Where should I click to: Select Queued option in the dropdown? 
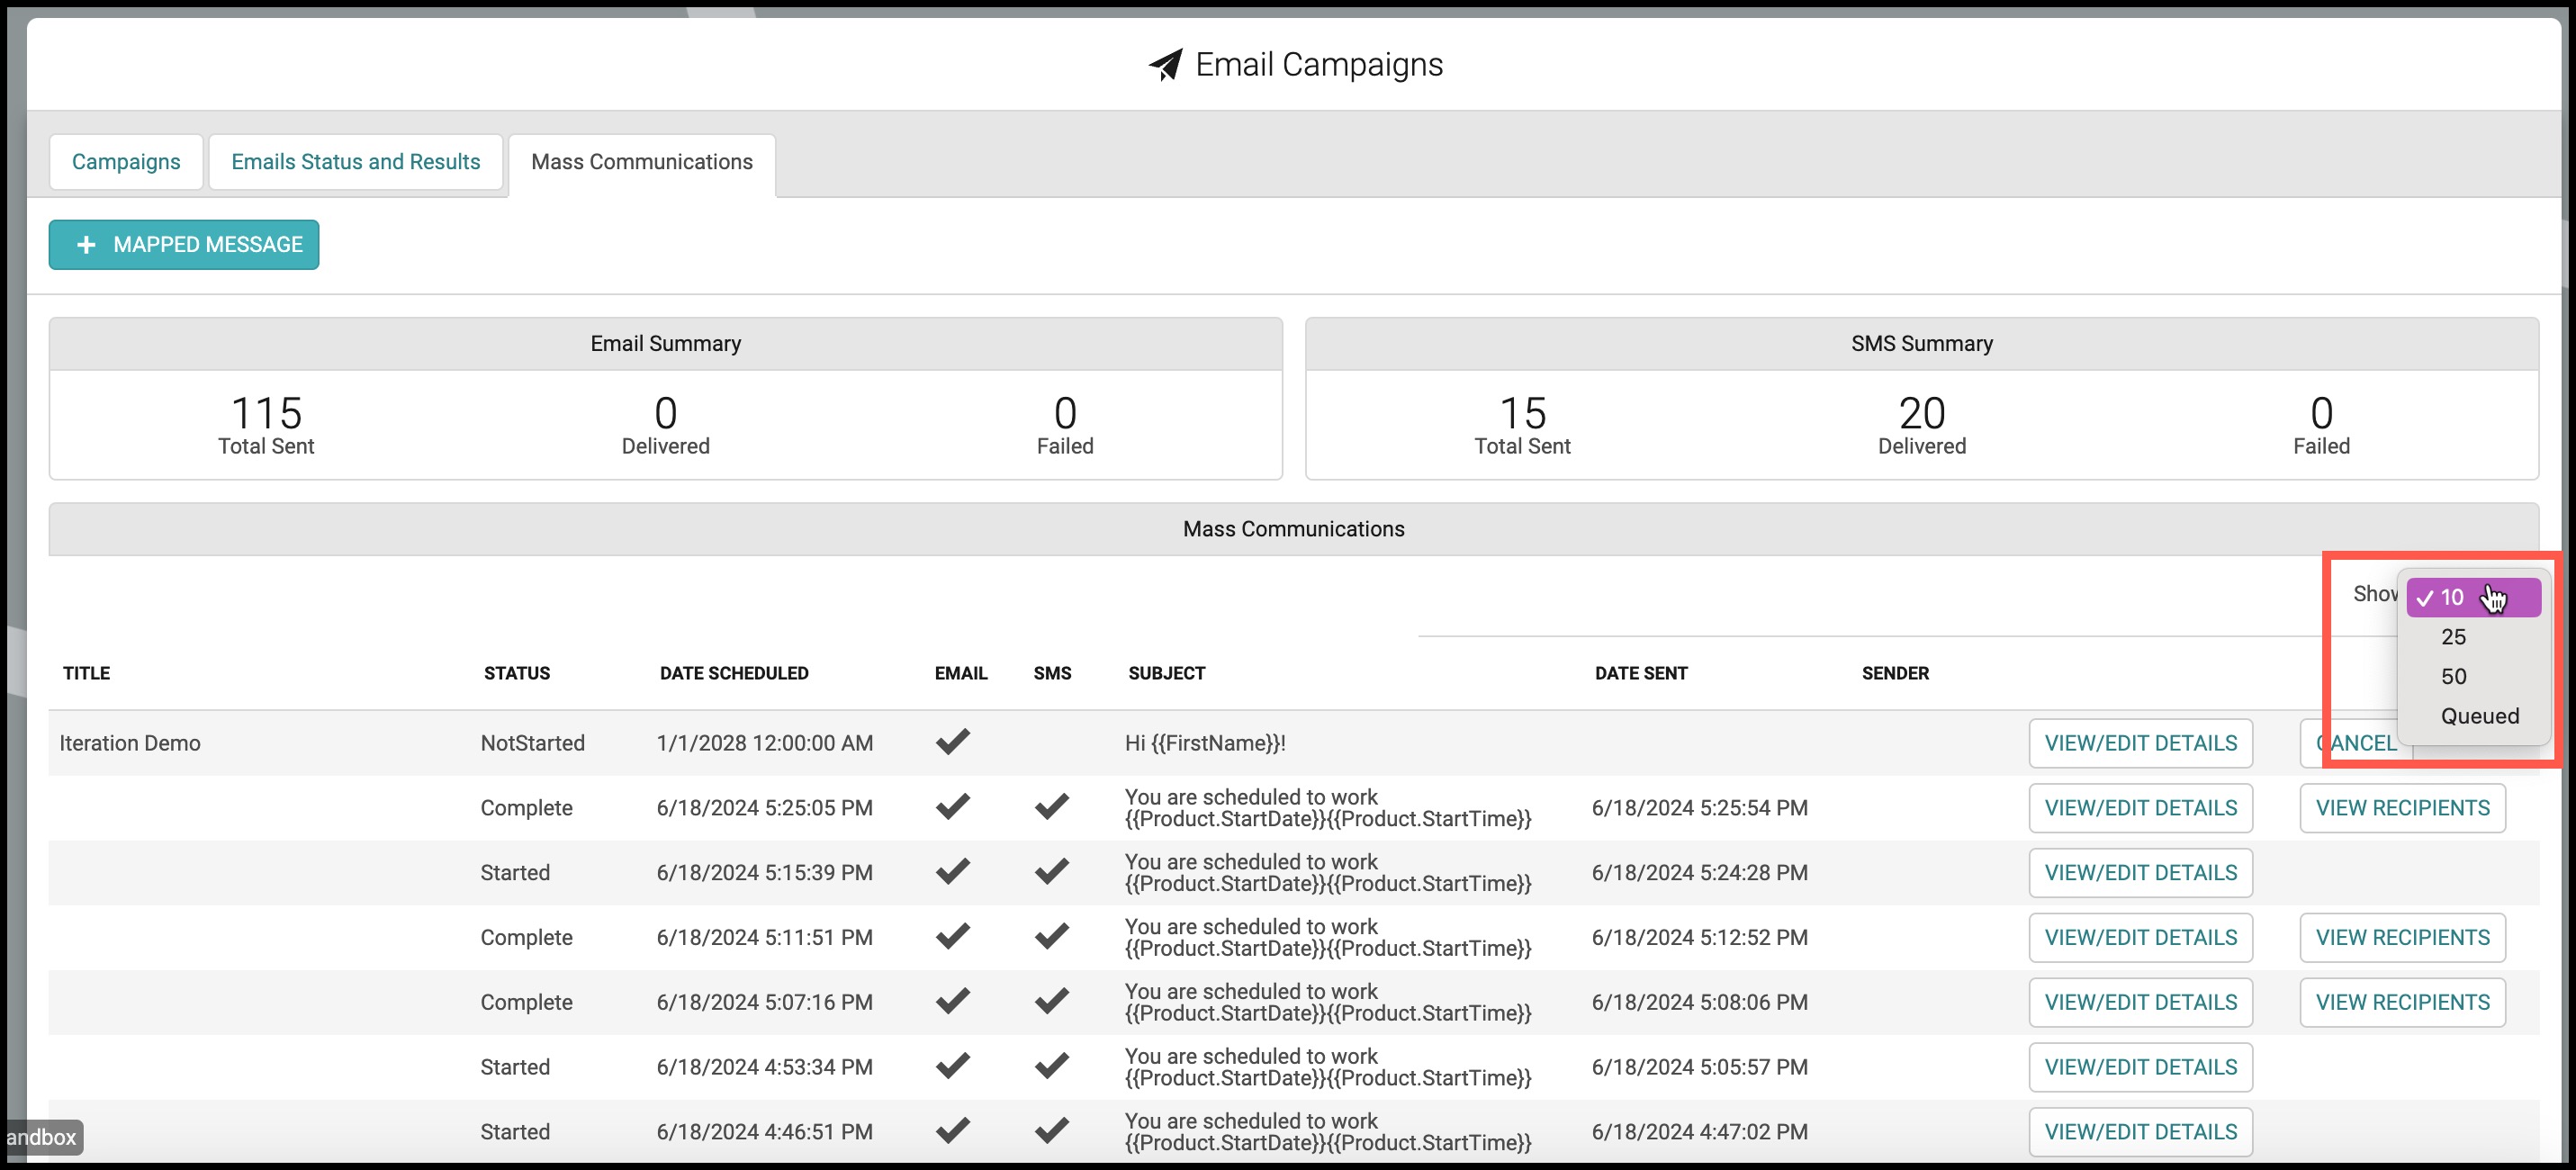(2479, 716)
